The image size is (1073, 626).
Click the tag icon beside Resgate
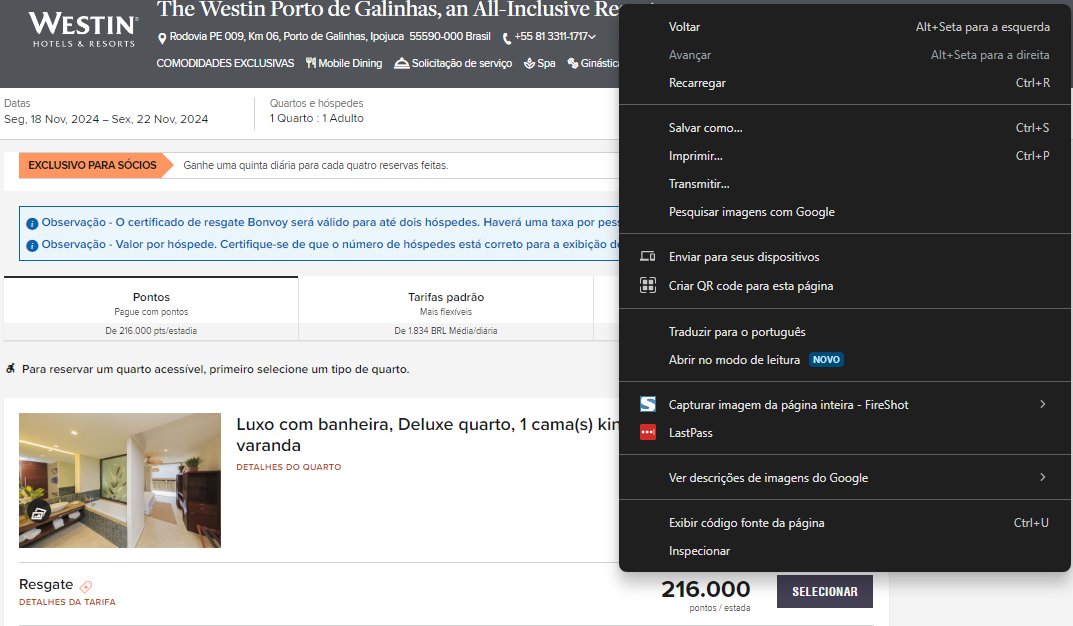point(86,586)
